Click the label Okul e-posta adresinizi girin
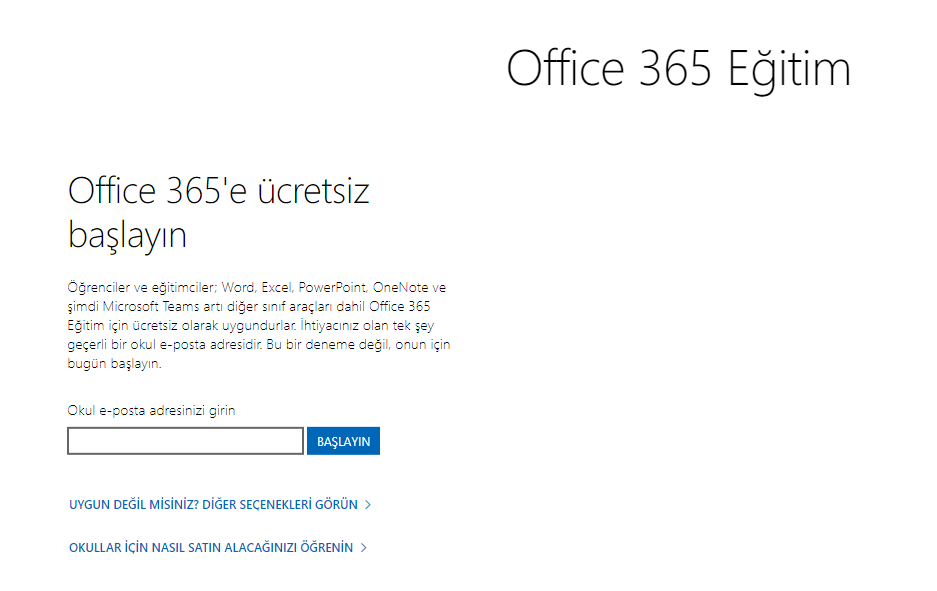This screenshot has width=937, height=591. coord(151,411)
